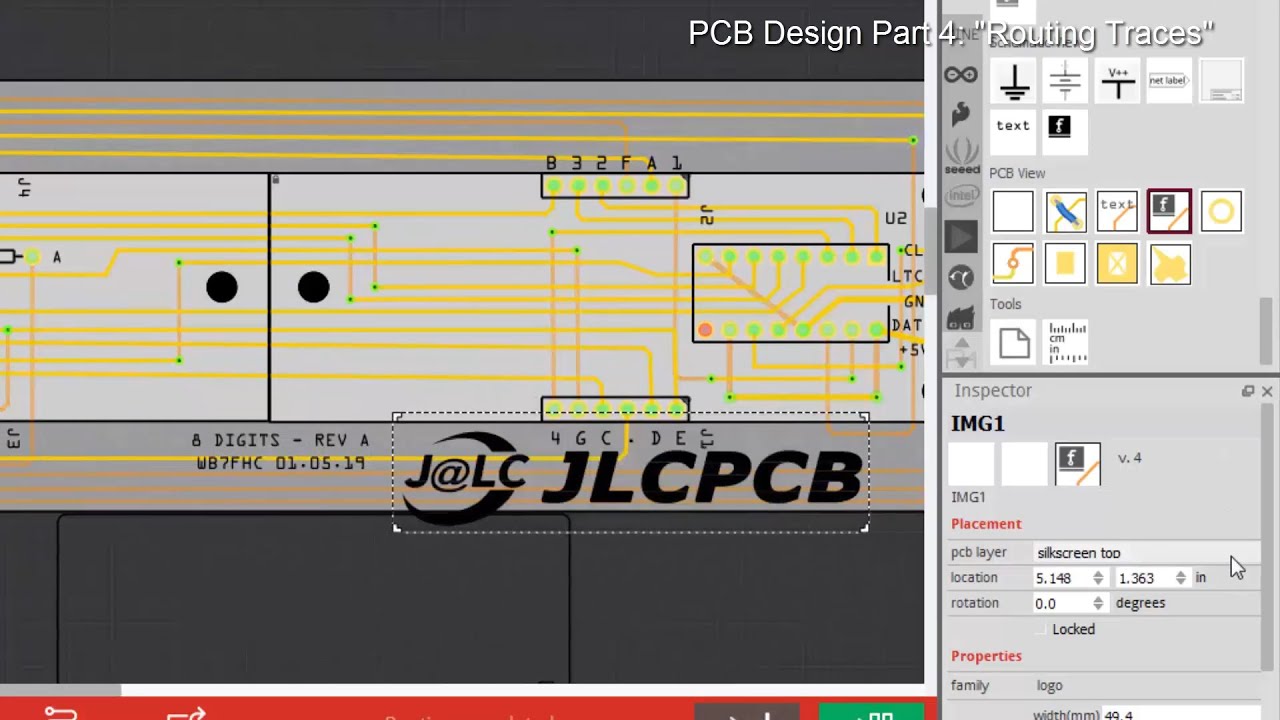Click the '8 DIGITS - REV A' silkscreen text
Screen dimensions: 1280x720
(280, 440)
